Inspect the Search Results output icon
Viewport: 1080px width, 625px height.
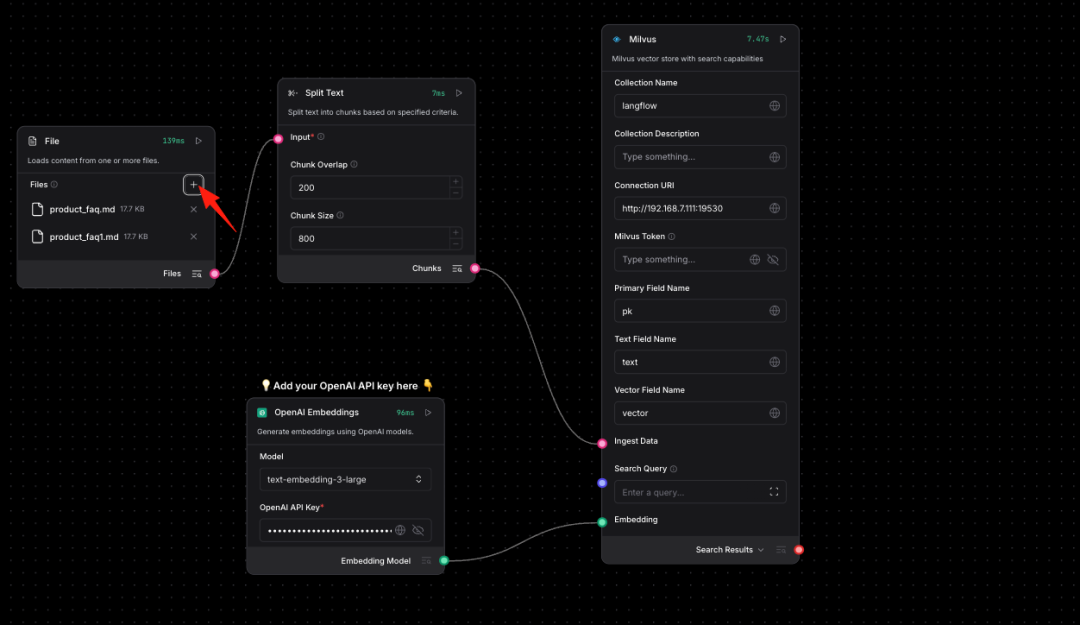point(780,550)
